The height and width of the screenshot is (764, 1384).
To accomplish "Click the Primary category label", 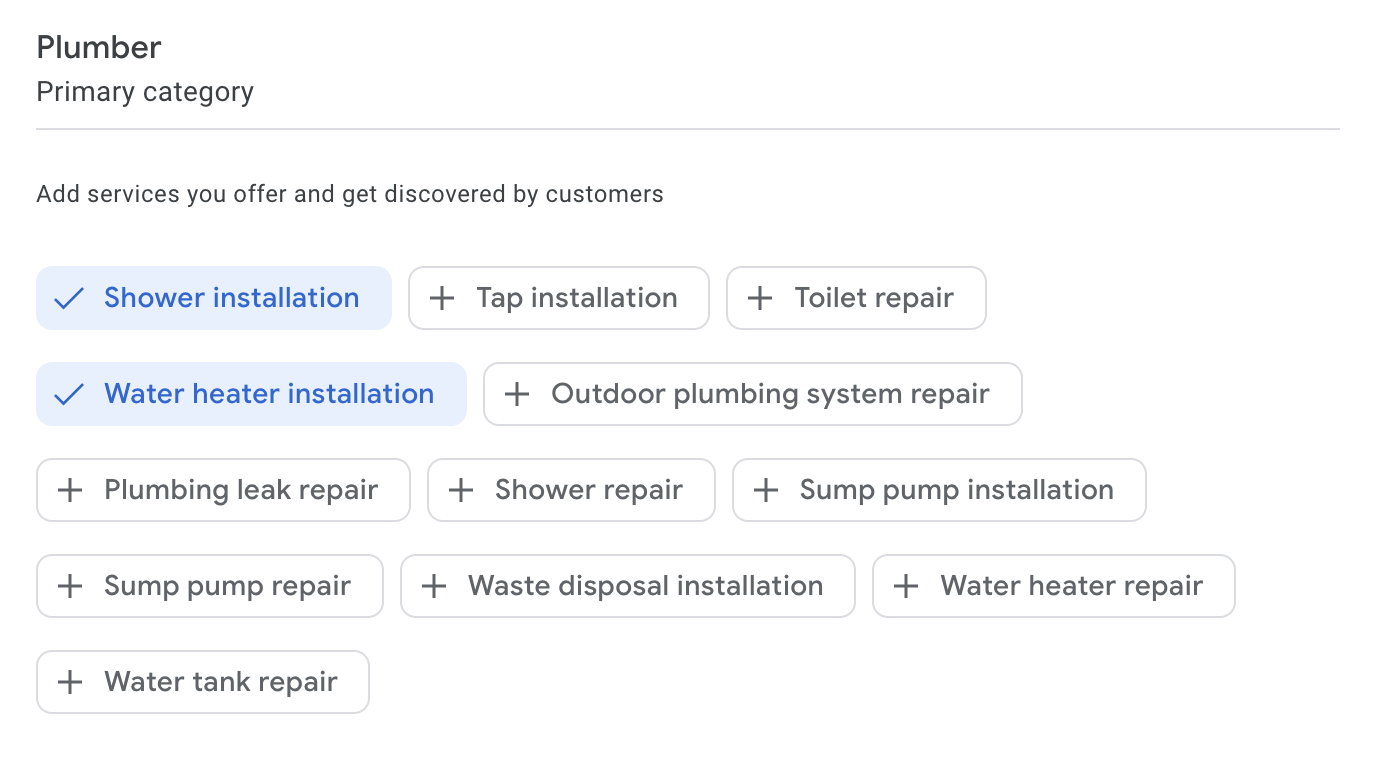I will (145, 92).
